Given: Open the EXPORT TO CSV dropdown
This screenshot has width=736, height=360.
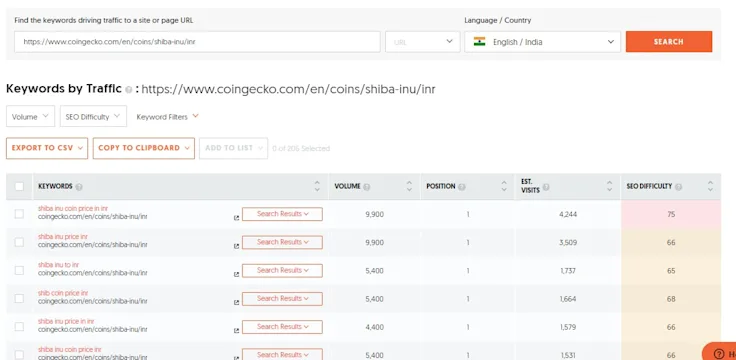Looking at the screenshot, I should 47,148.
